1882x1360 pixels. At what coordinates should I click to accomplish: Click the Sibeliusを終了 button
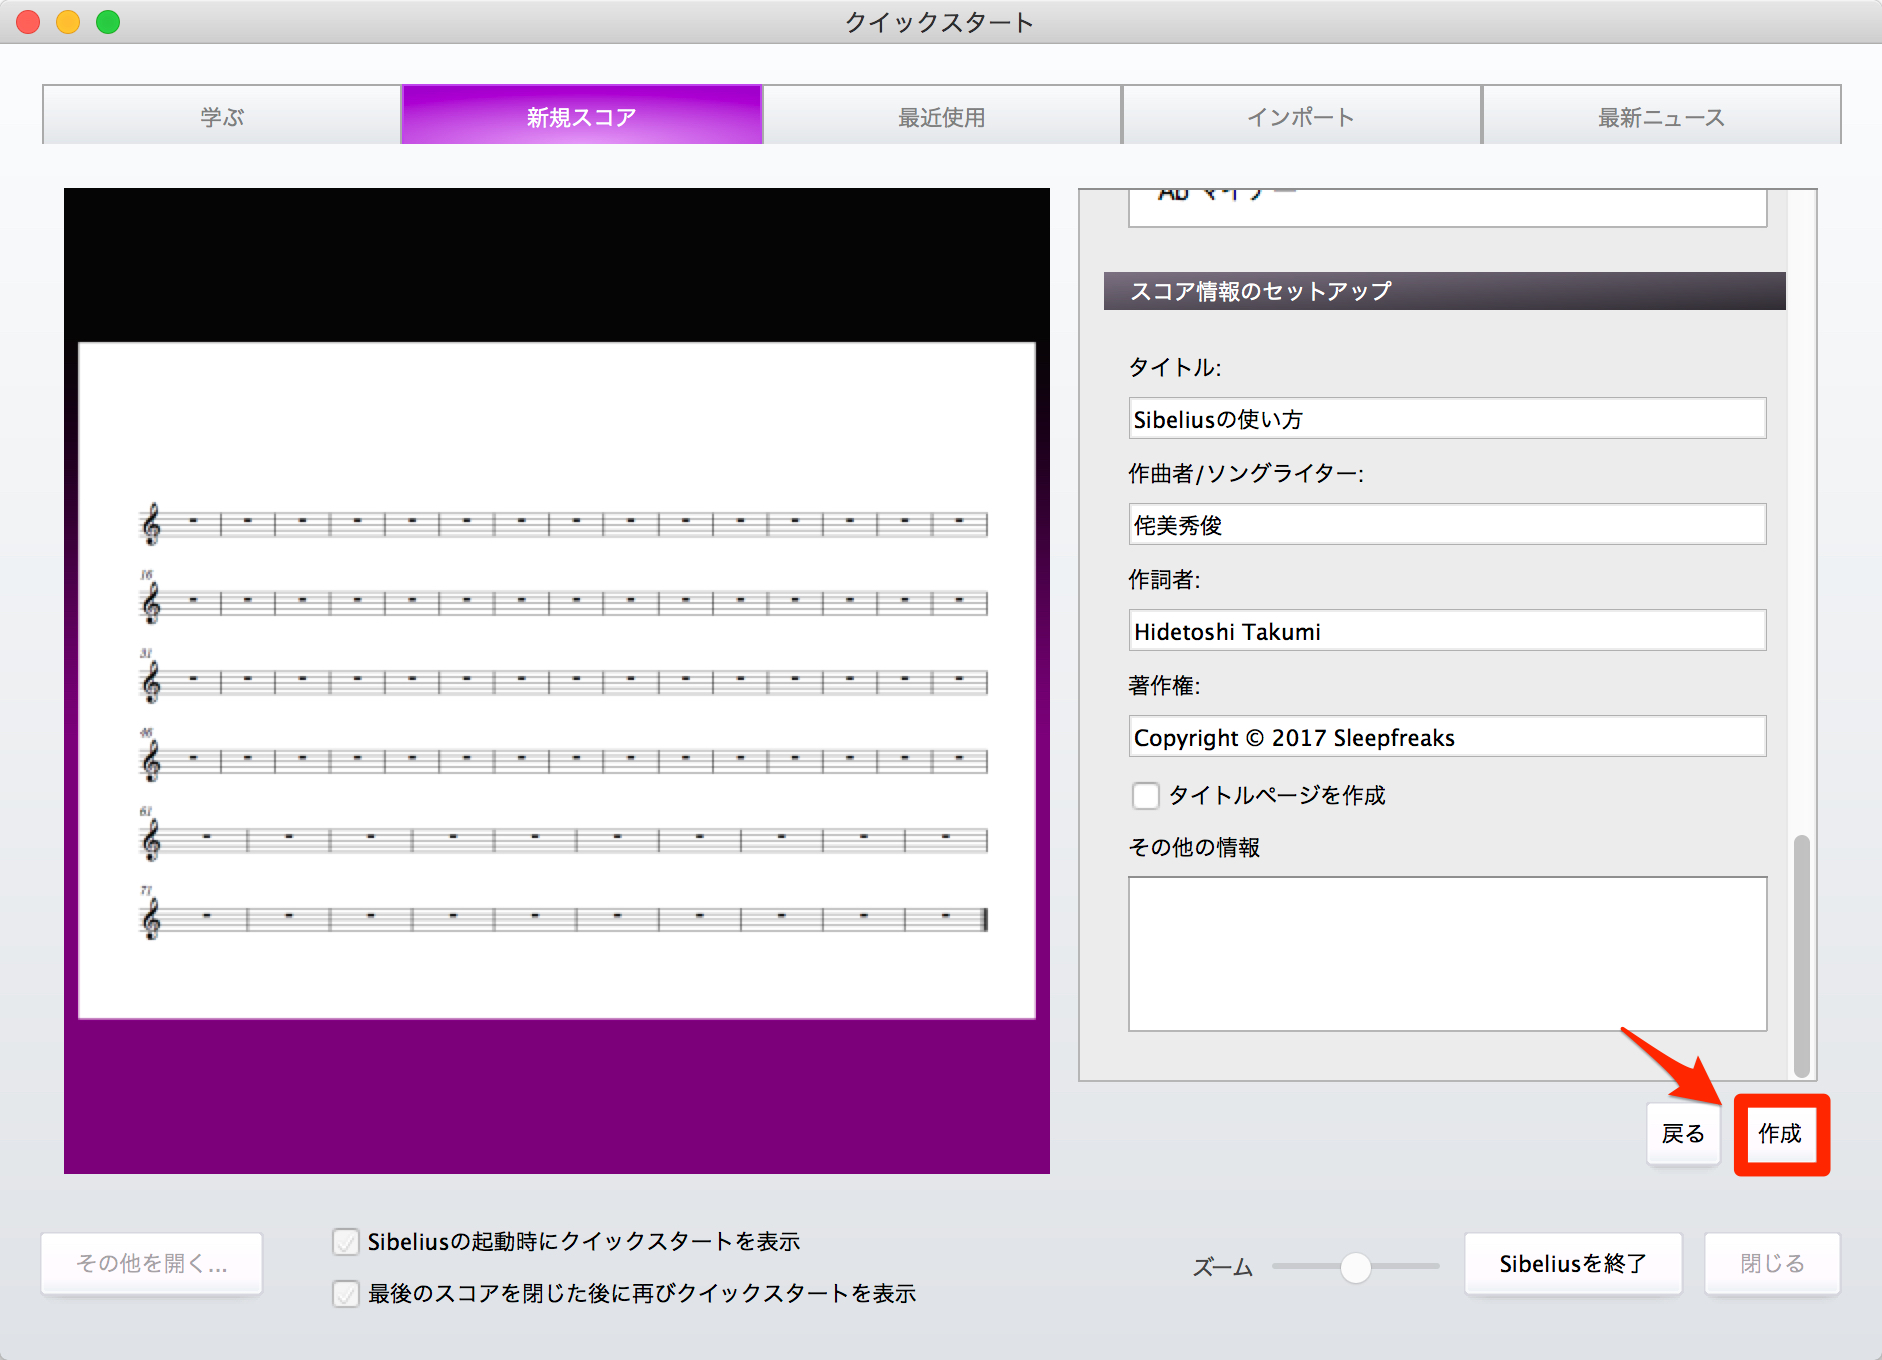click(x=1573, y=1264)
